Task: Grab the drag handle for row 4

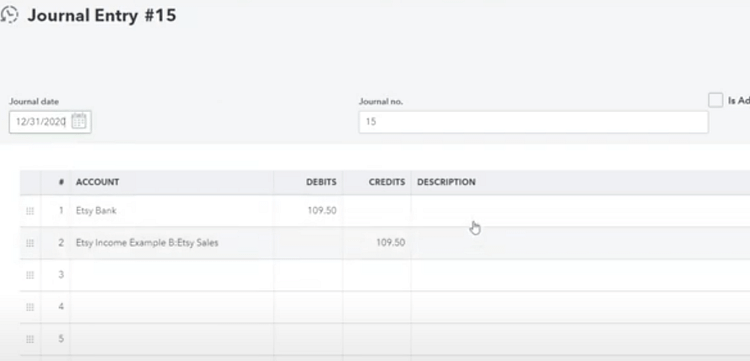Action: click(x=30, y=307)
